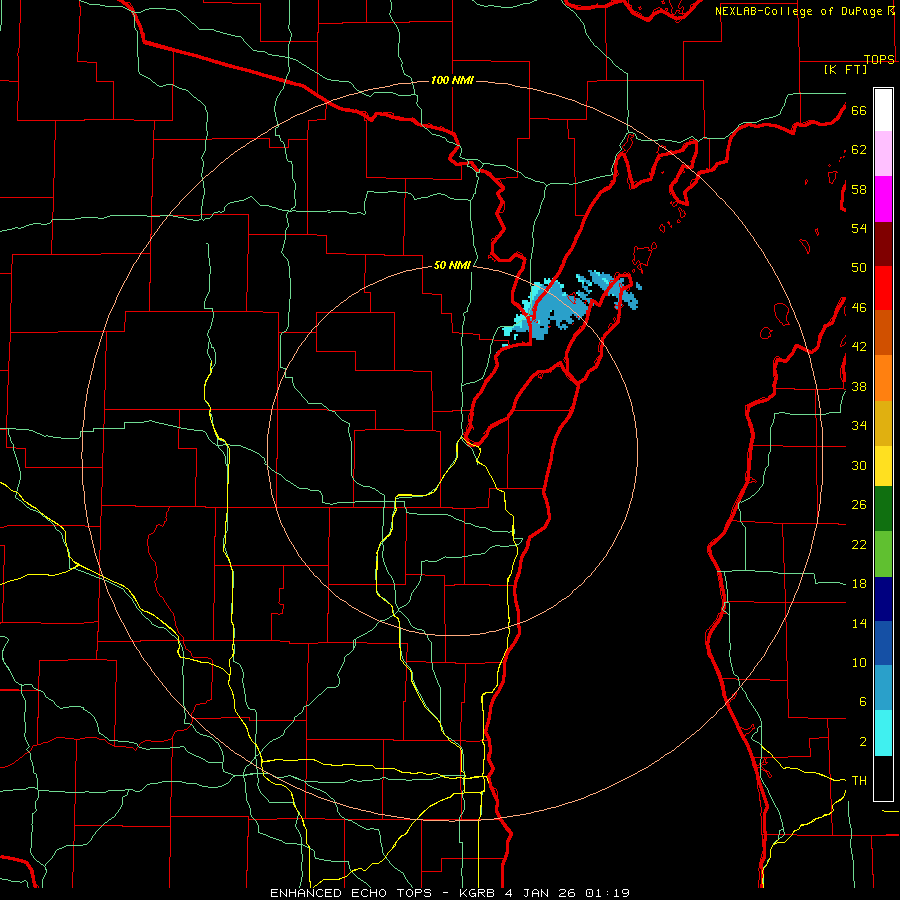Click the '50 NMI' range ring label
900x900 pixels.
click(x=452, y=265)
